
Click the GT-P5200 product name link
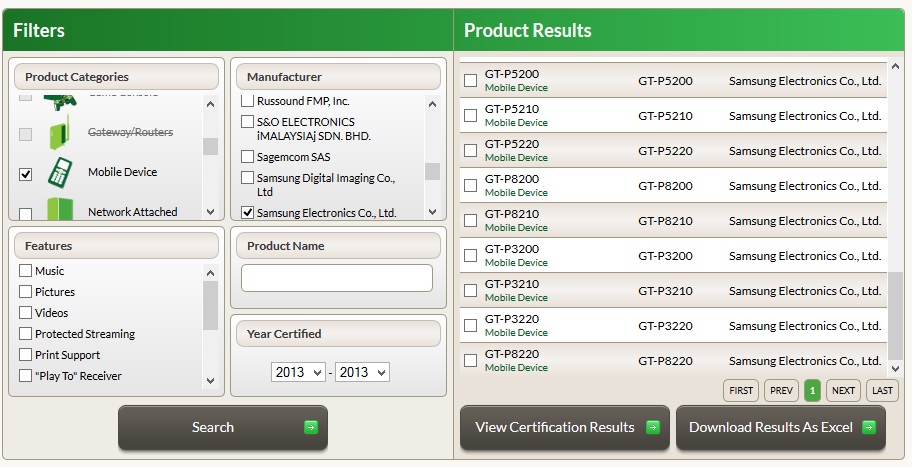pos(512,74)
